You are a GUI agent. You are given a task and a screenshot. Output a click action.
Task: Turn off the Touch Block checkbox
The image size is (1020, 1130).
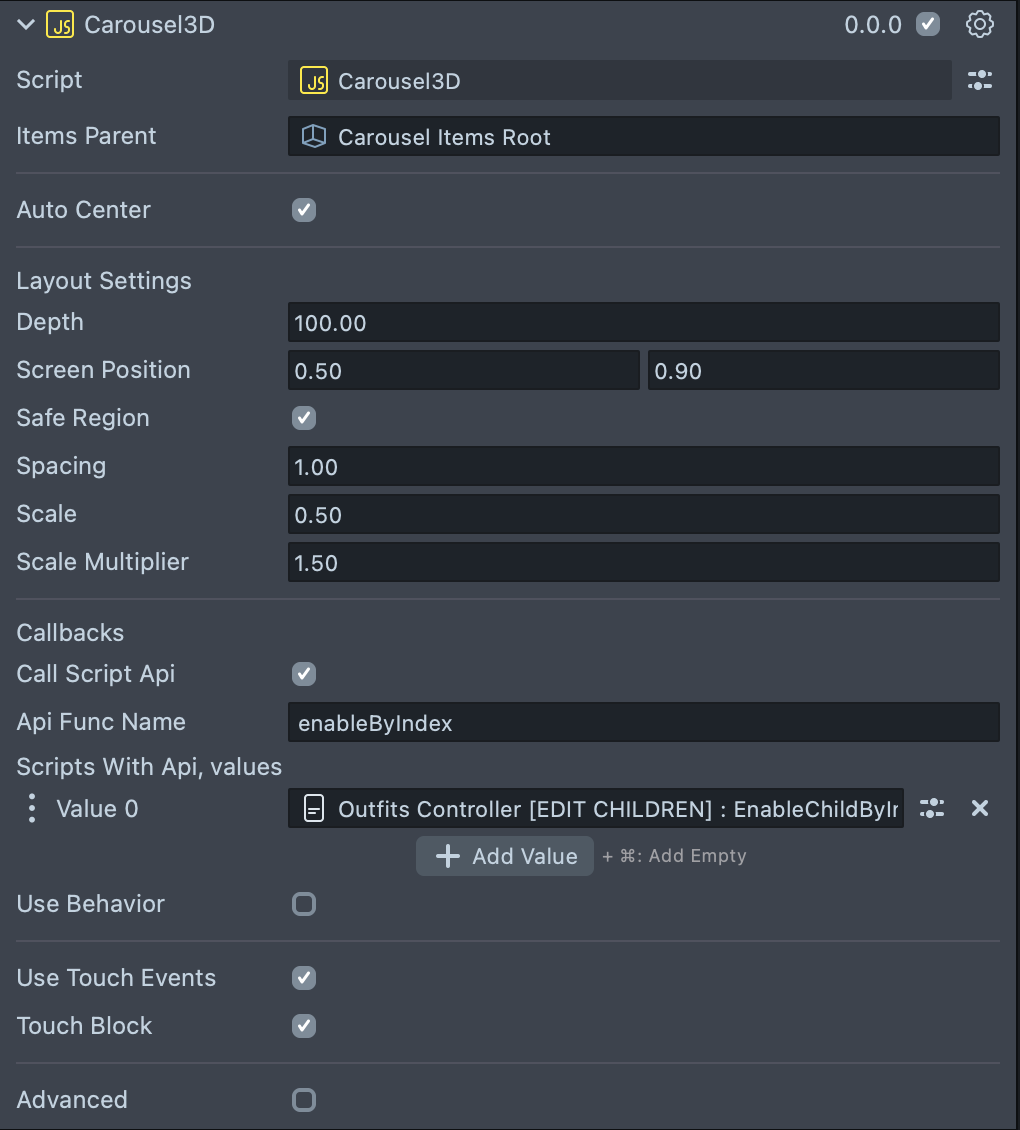304,1026
